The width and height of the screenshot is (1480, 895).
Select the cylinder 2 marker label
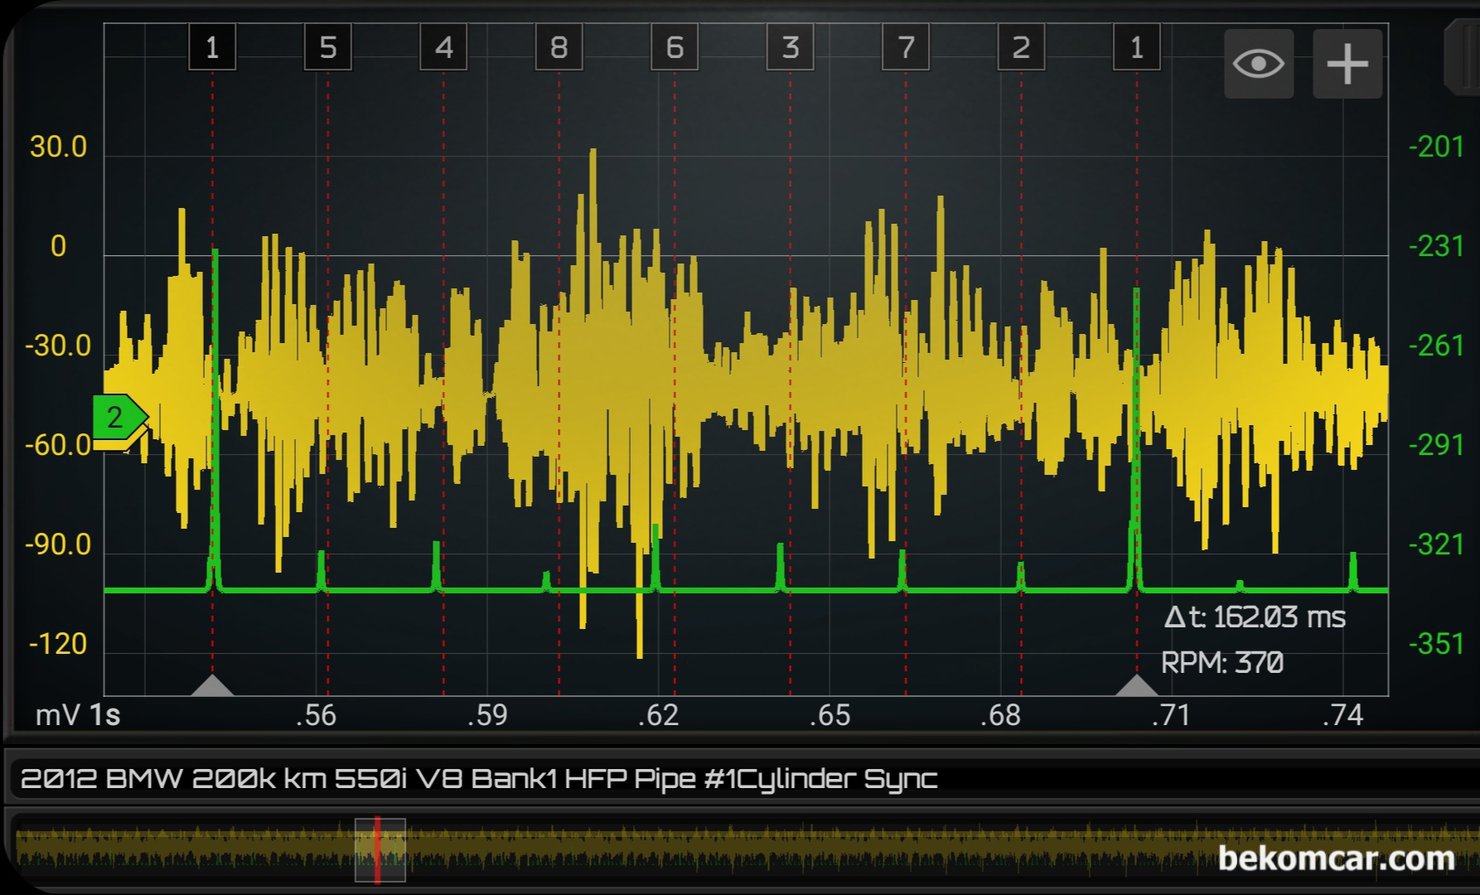(1021, 48)
